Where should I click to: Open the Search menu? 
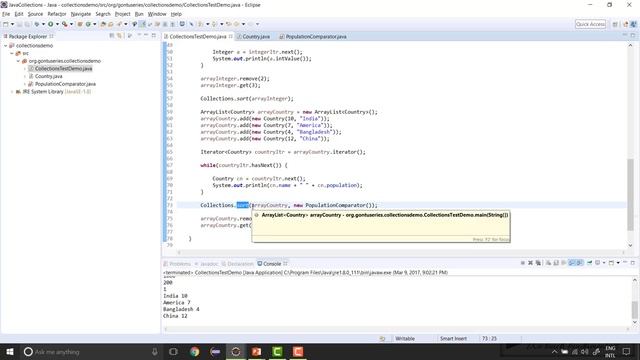pos(103,14)
